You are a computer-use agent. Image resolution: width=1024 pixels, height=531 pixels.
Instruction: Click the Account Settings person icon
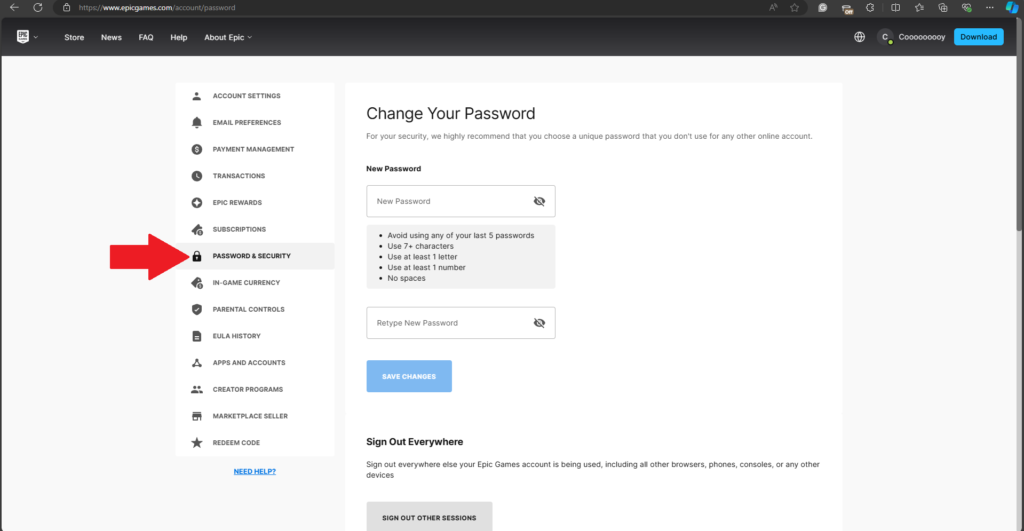[197, 96]
